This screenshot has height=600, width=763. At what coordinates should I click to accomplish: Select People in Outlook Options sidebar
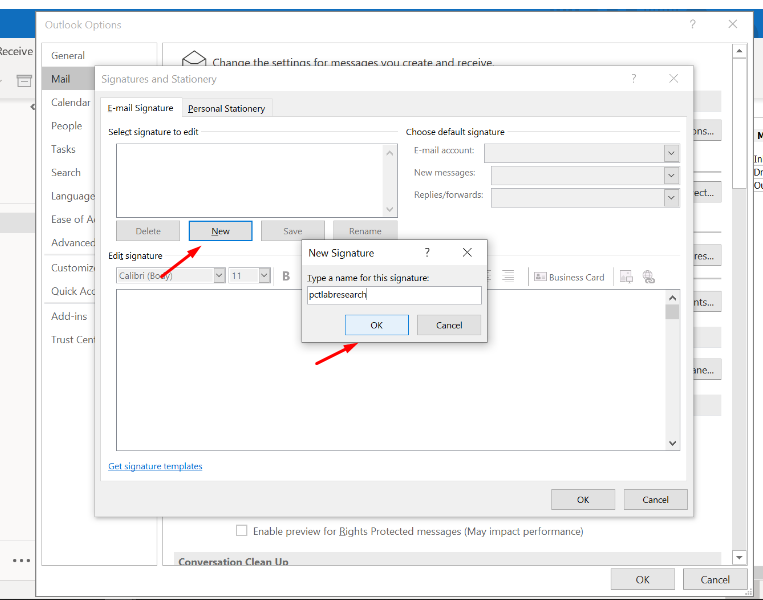pos(67,126)
